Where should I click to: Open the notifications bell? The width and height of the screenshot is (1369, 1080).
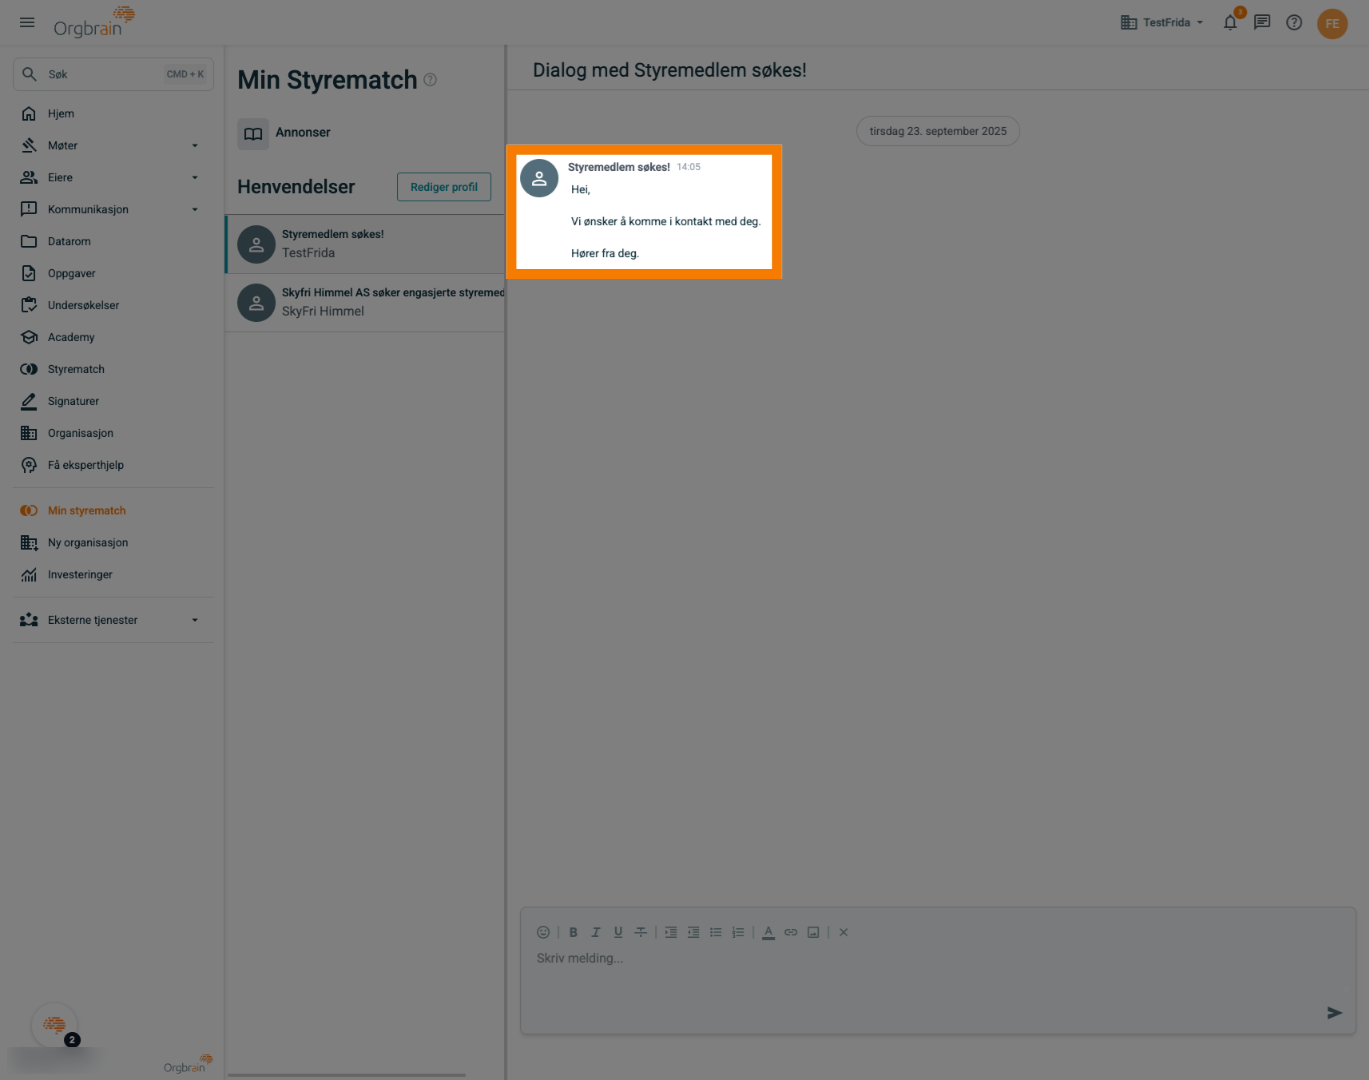click(1231, 22)
